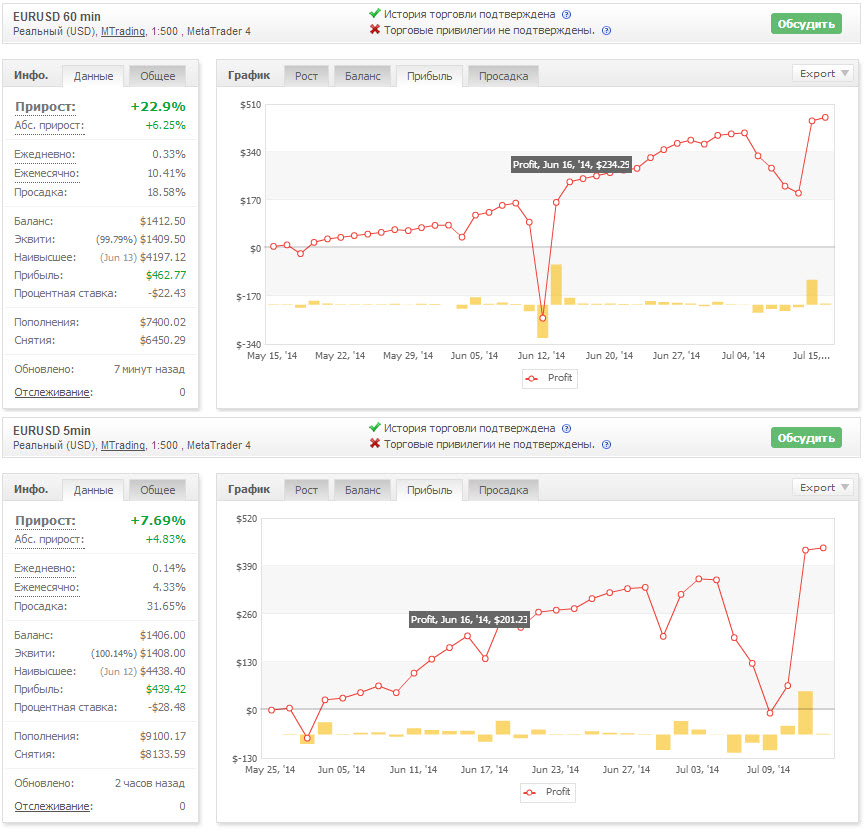Click the last data point in 60 min chart
The width and height of the screenshot is (867, 832).
click(825, 118)
